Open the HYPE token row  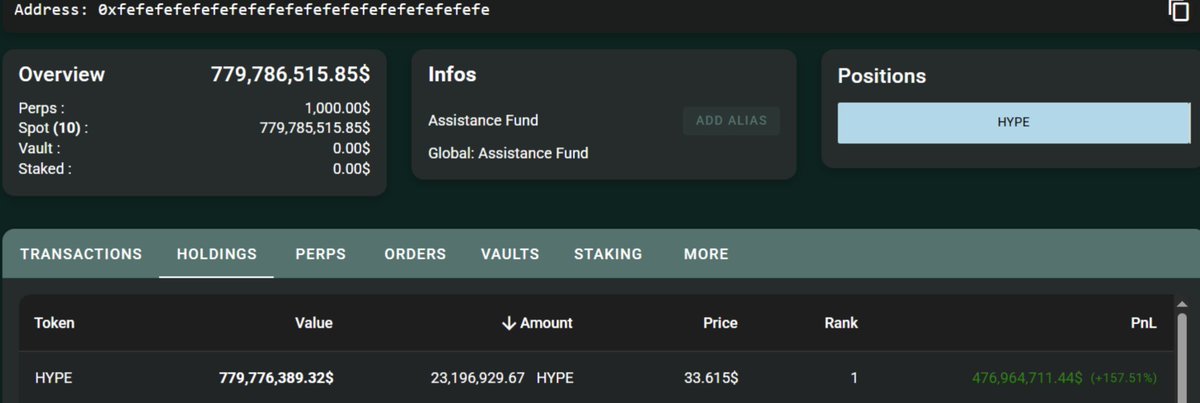tap(596, 378)
